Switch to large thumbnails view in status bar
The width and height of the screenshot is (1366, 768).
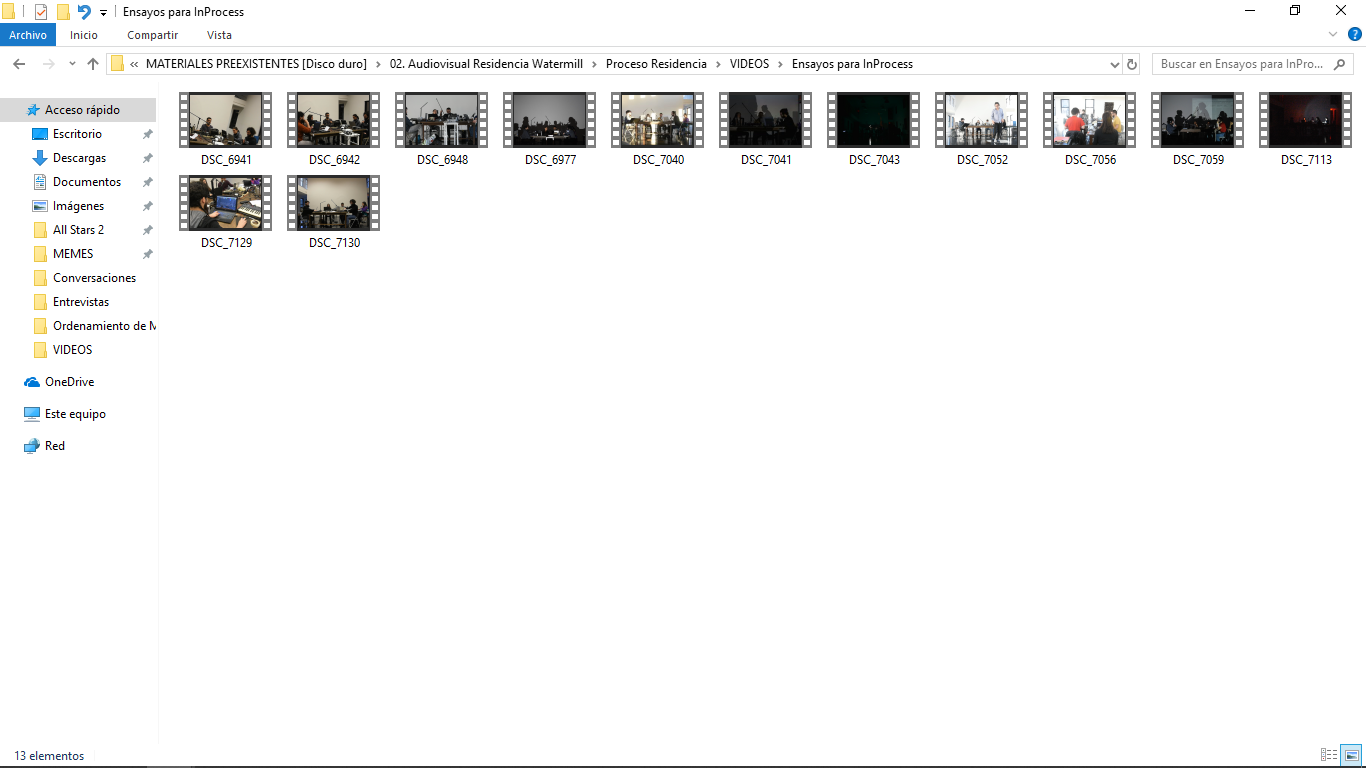coord(1351,755)
